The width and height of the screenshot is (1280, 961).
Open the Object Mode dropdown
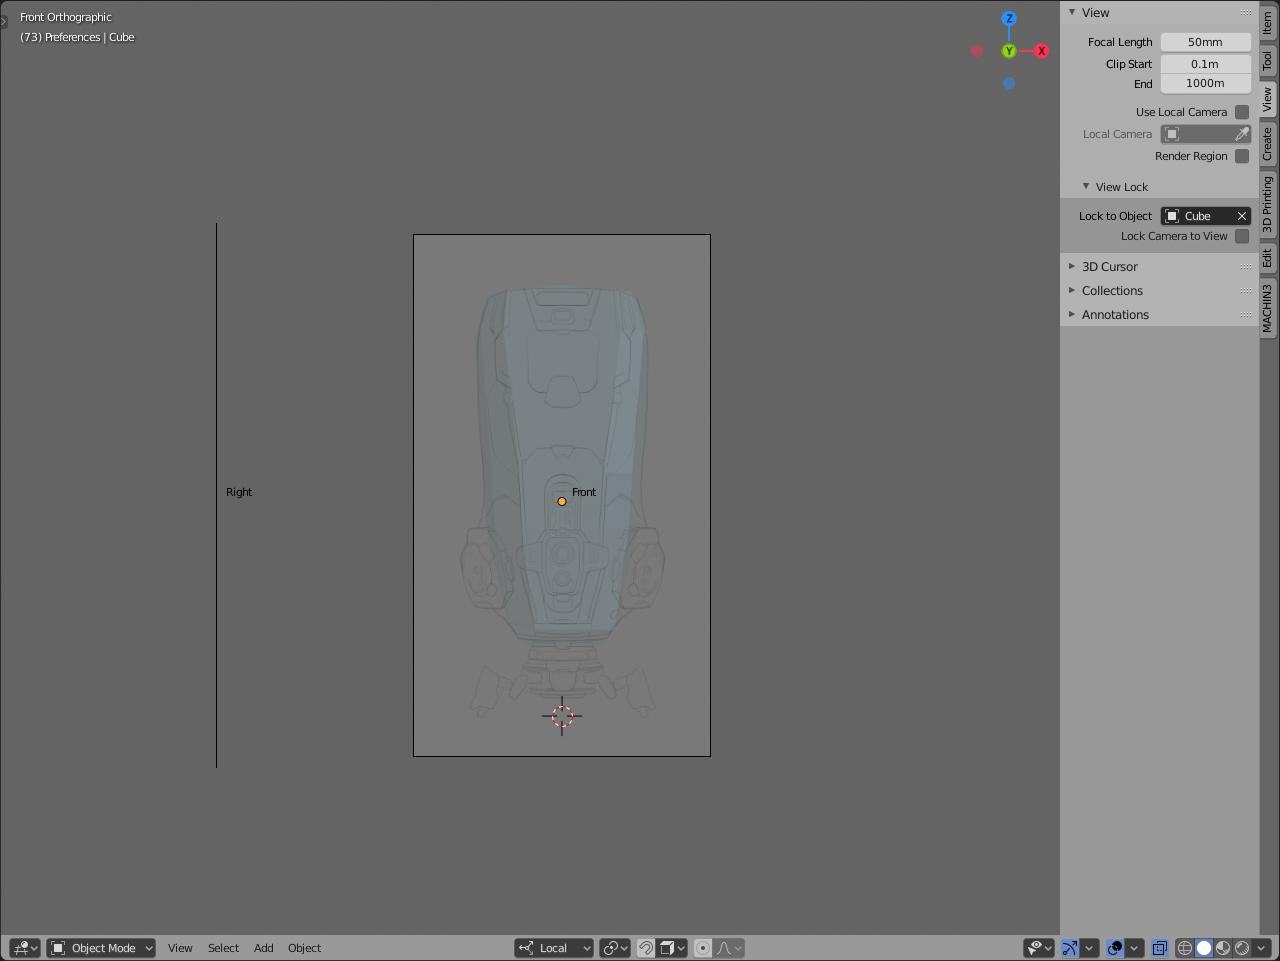101,948
